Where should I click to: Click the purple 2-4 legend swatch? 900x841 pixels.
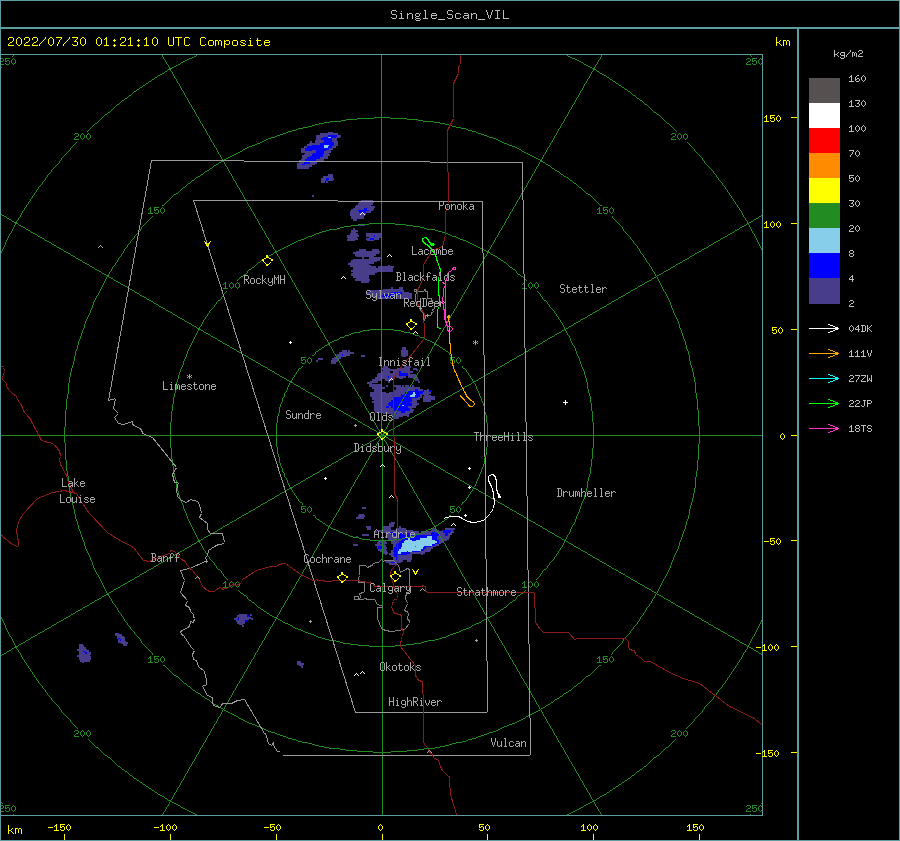pos(824,291)
